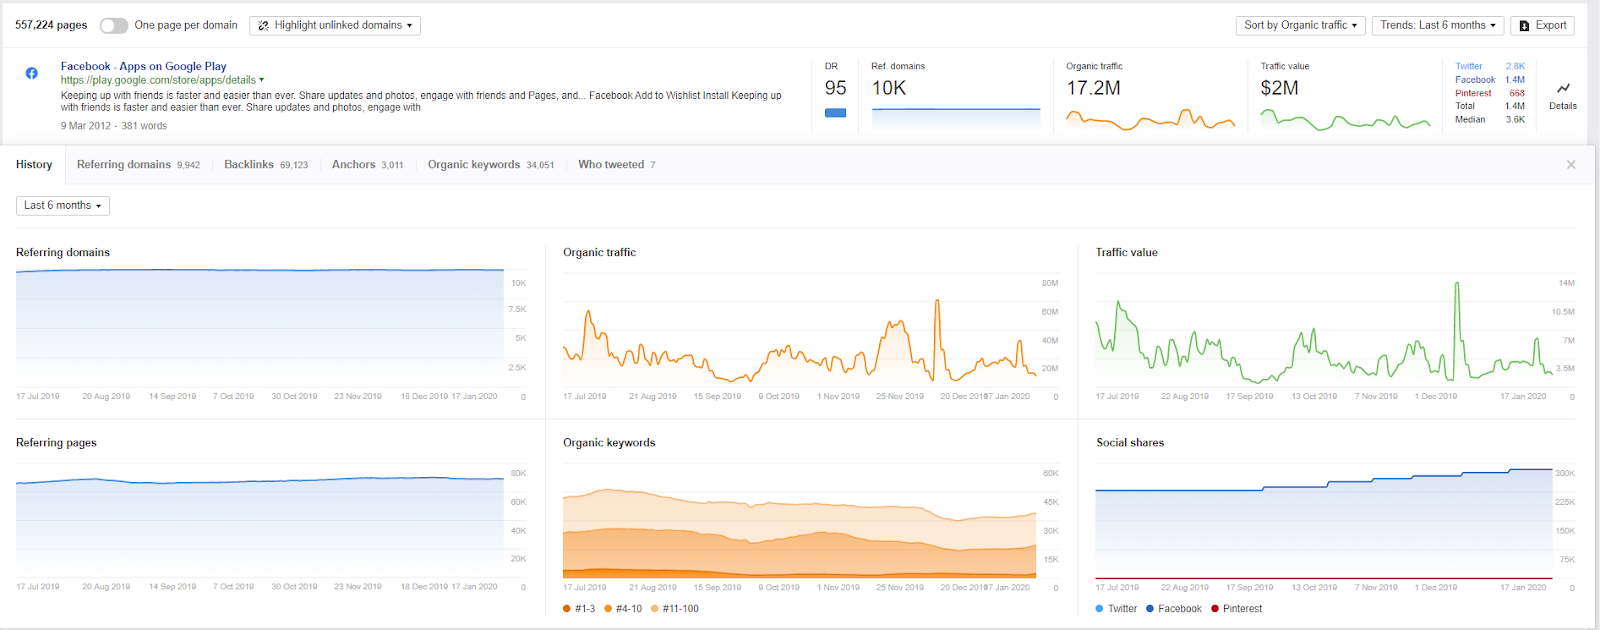Click the Export button
Image resolution: width=1600 pixels, height=630 pixels.
click(1542, 25)
